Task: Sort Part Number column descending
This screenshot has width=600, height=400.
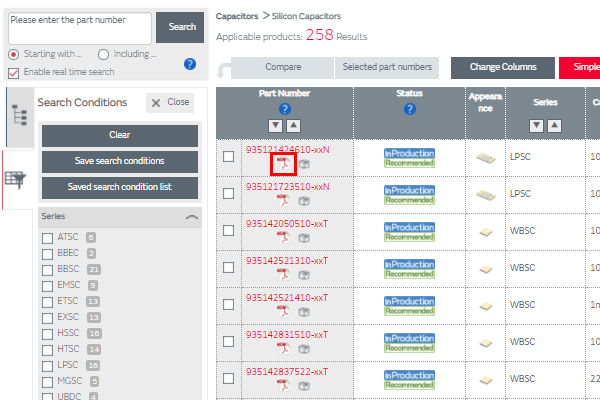Action: point(277,125)
